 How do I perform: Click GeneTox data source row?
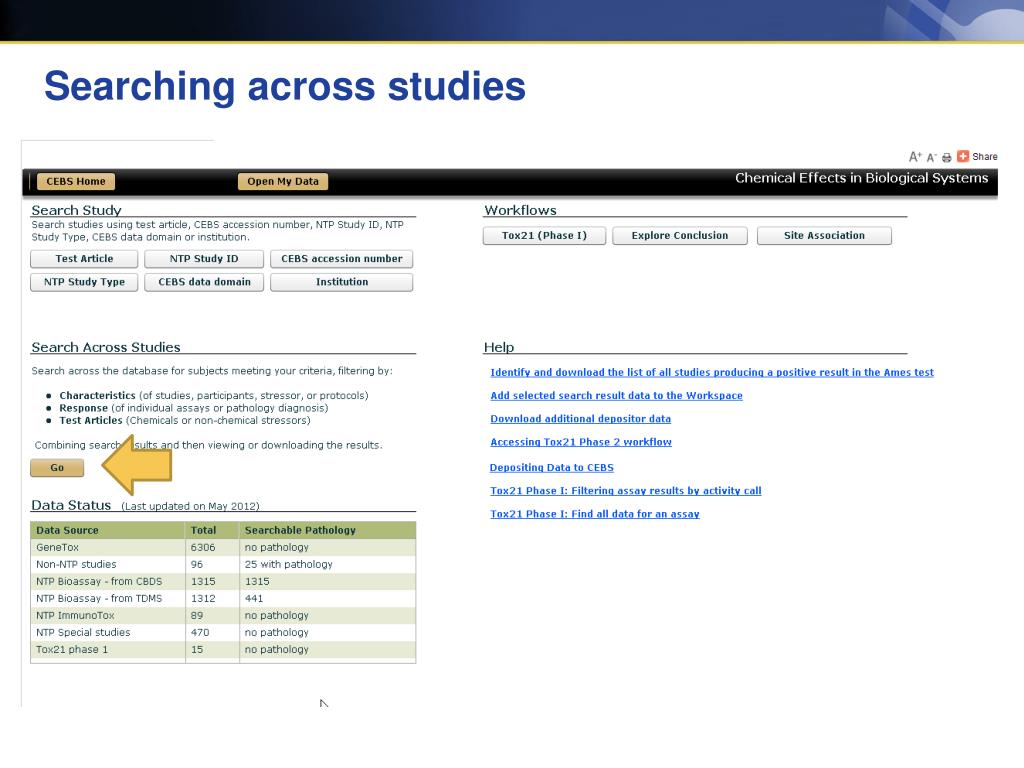pos(223,547)
